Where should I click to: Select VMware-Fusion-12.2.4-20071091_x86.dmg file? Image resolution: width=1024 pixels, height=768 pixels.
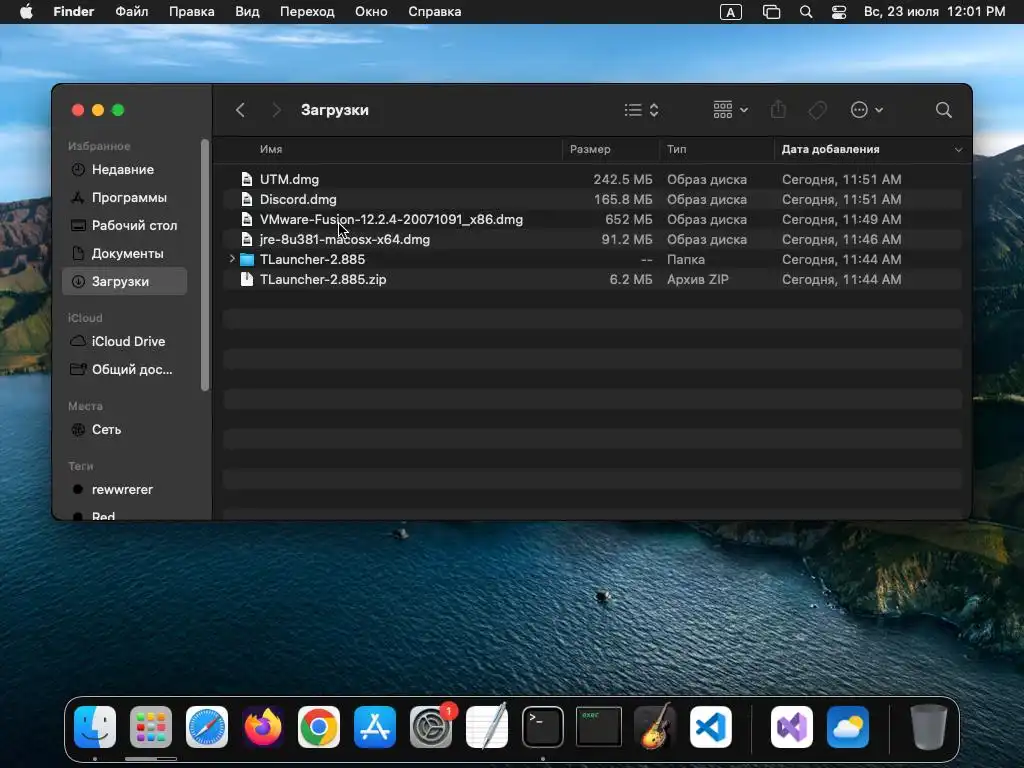391,219
